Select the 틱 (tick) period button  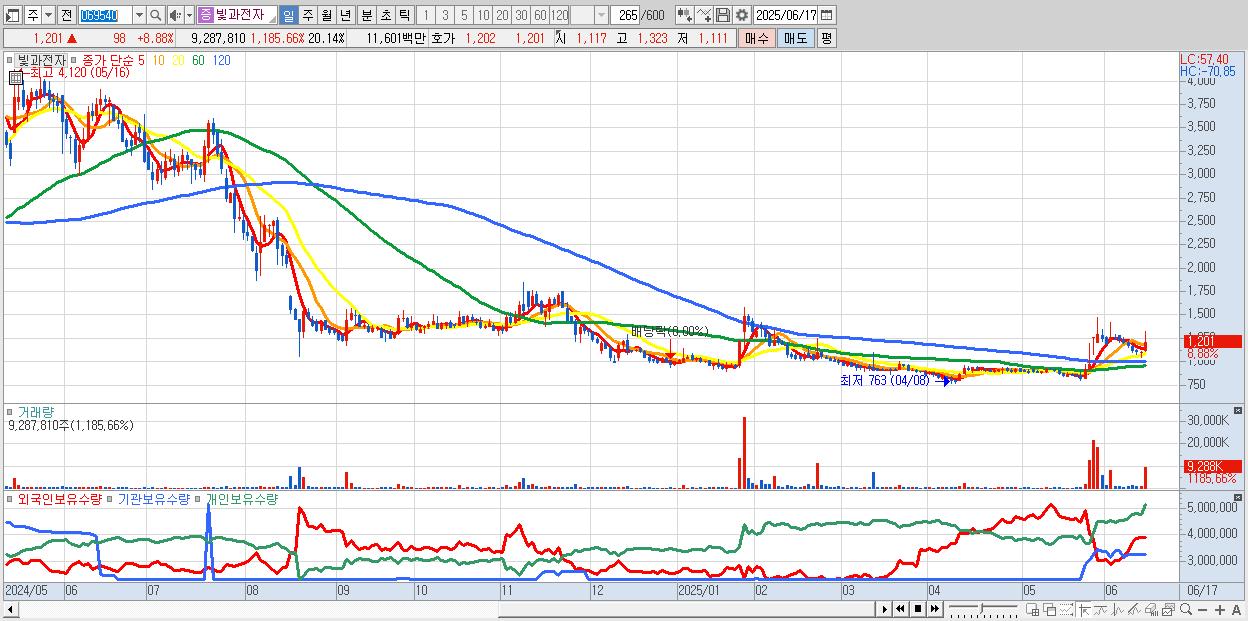(404, 15)
